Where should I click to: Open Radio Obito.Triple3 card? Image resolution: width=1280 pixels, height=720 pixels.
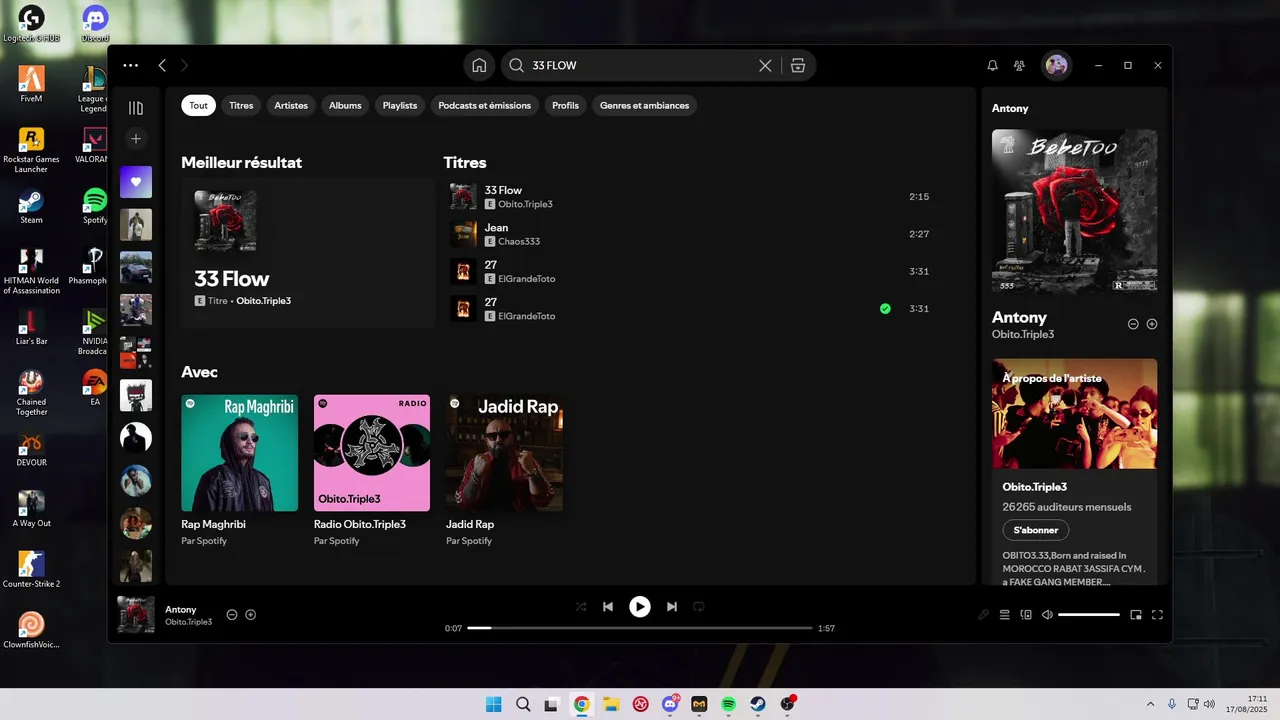coord(372,472)
